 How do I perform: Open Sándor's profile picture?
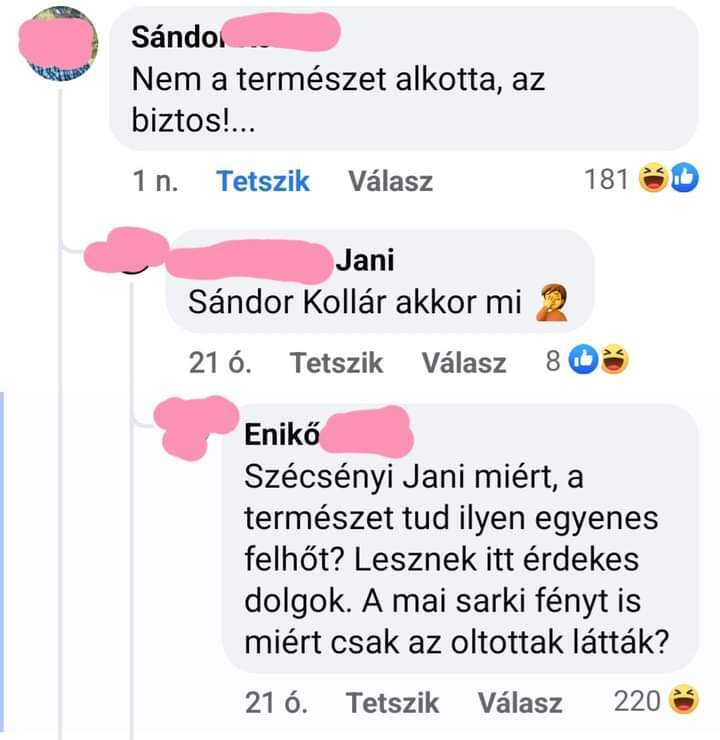coord(59,43)
